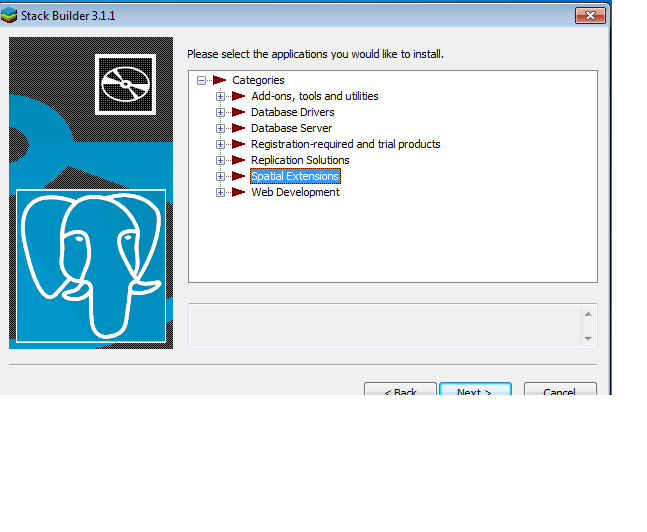Click the Stack Builder title bar icon
The height and width of the screenshot is (532, 647).
pyautogui.click(x=9, y=16)
